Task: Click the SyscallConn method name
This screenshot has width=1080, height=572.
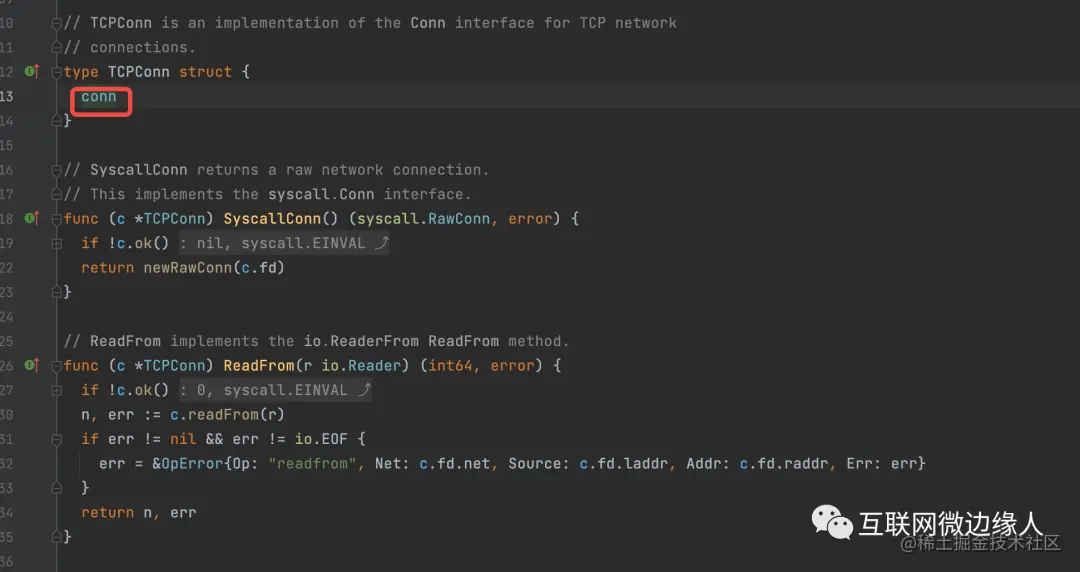Action: pos(272,218)
